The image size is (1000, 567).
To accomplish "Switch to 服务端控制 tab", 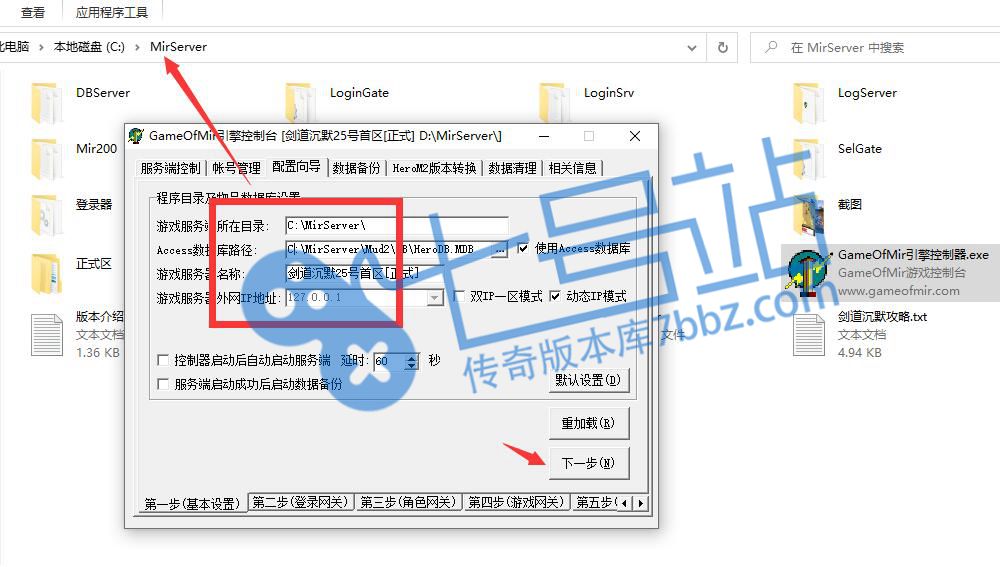I will [x=170, y=168].
